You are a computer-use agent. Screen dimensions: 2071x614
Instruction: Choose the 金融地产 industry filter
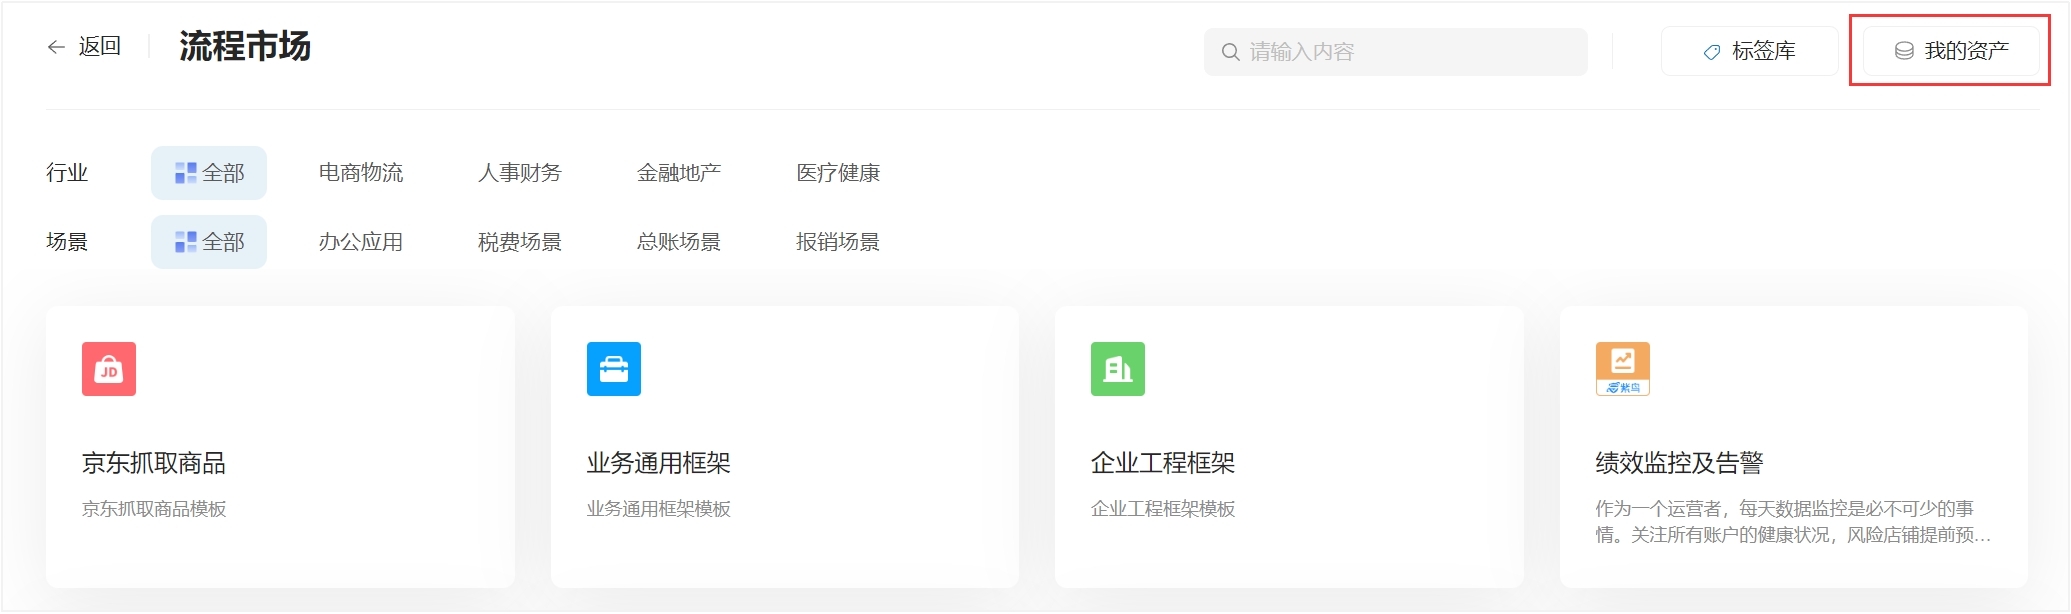tap(679, 173)
